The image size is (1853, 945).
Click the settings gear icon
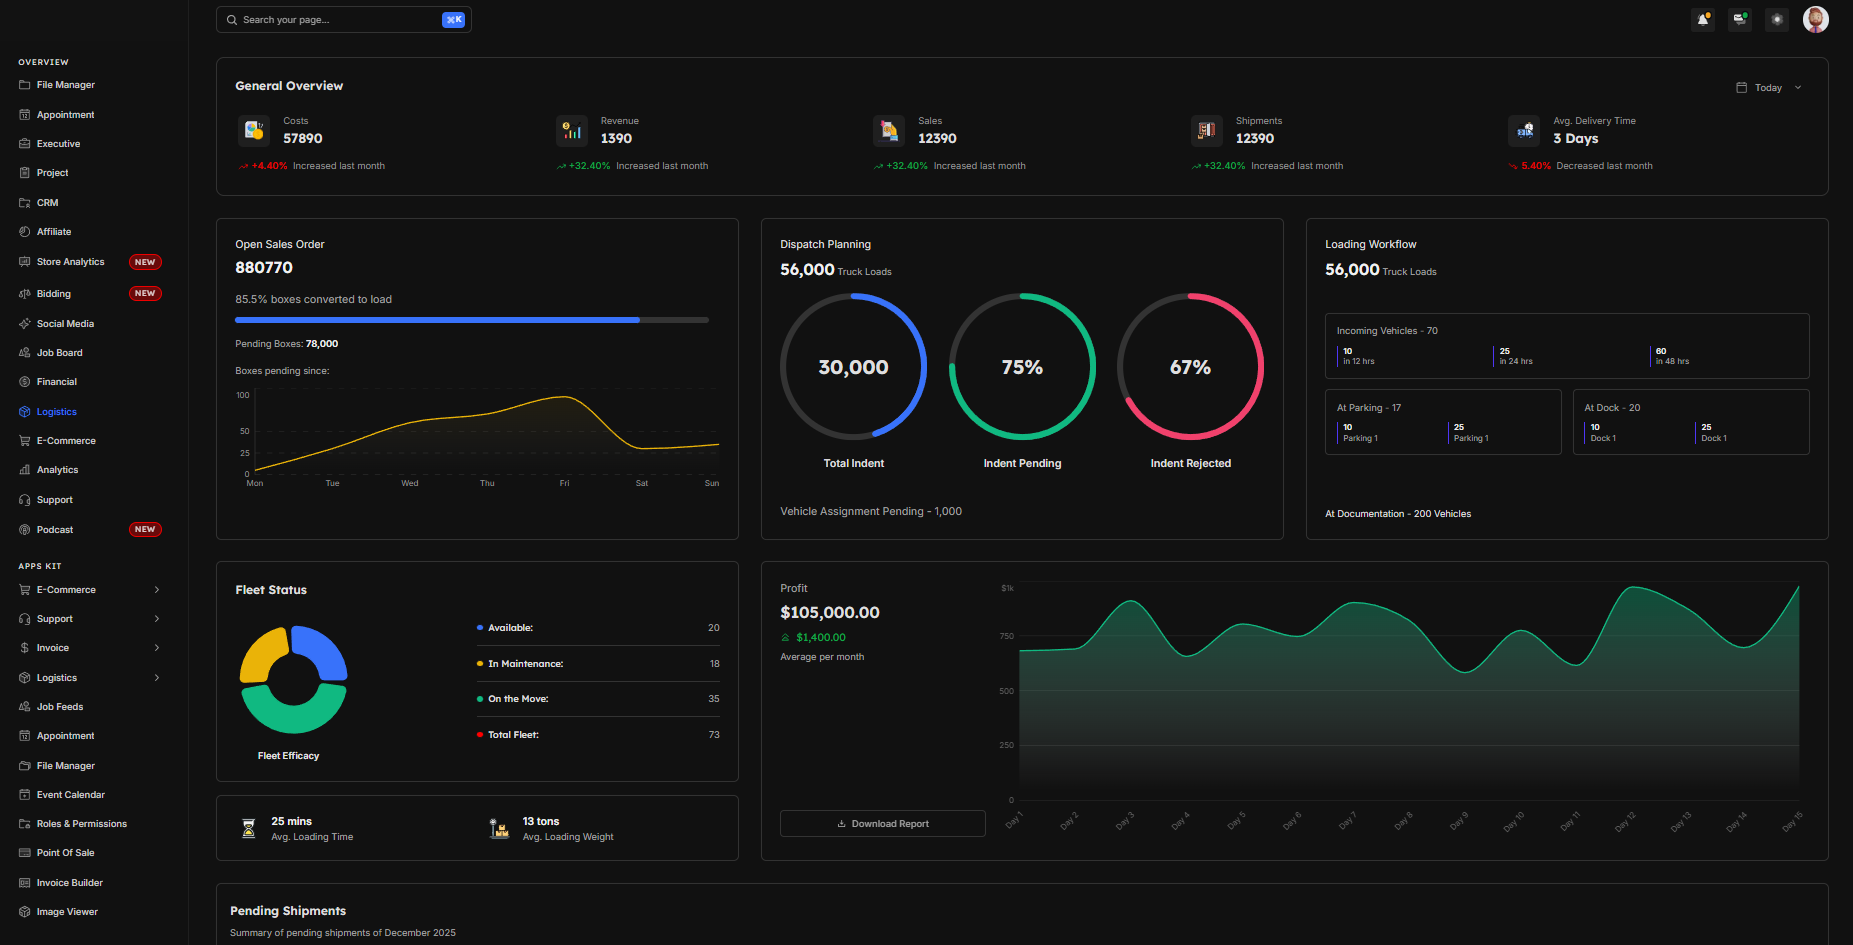(x=1777, y=20)
